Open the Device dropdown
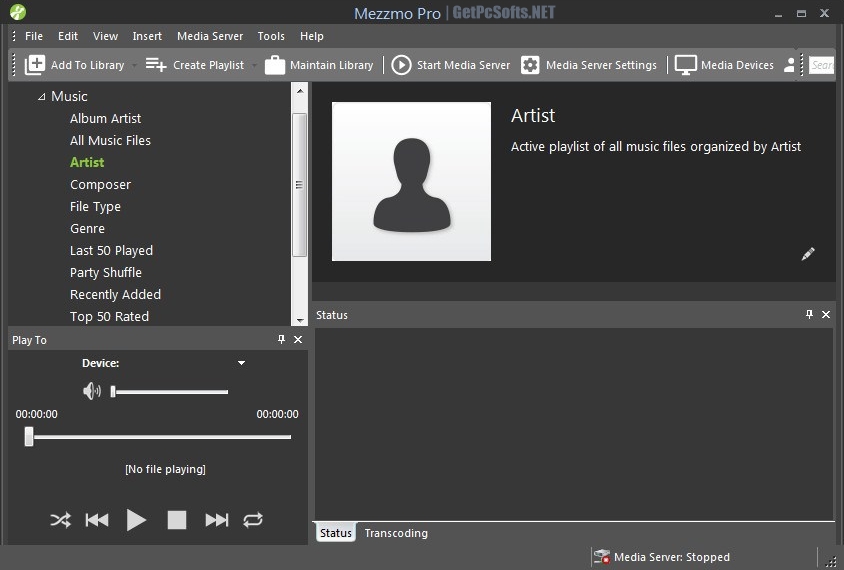The image size is (844, 570). pyautogui.click(x=242, y=363)
